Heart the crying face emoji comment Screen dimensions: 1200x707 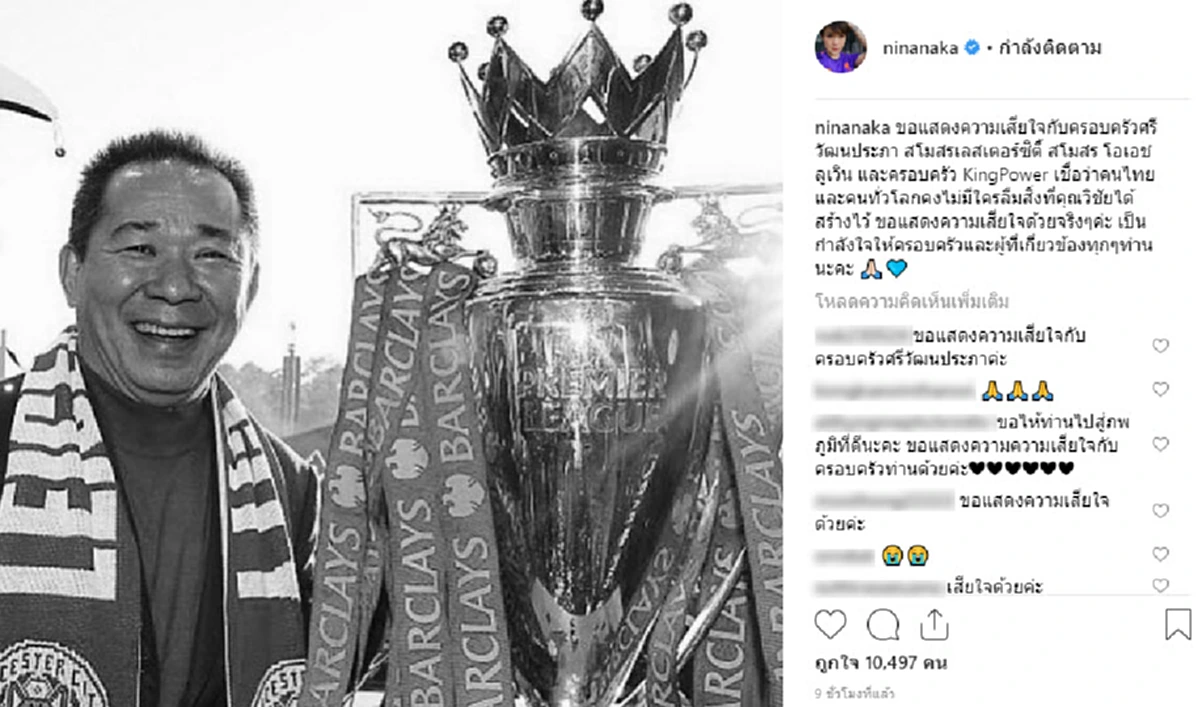point(1160,554)
